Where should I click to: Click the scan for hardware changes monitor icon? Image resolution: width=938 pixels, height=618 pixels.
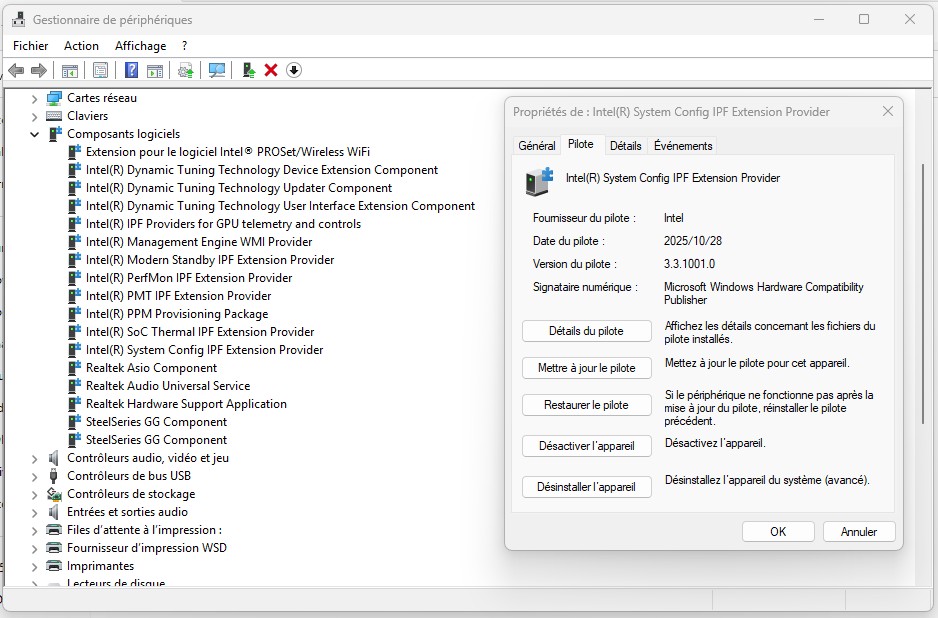click(217, 70)
